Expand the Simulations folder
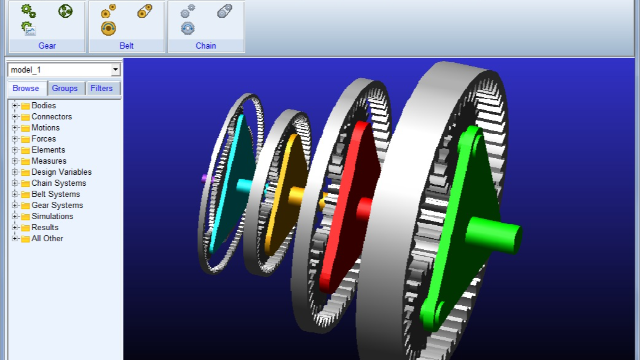The image size is (640, 360). 15,216
